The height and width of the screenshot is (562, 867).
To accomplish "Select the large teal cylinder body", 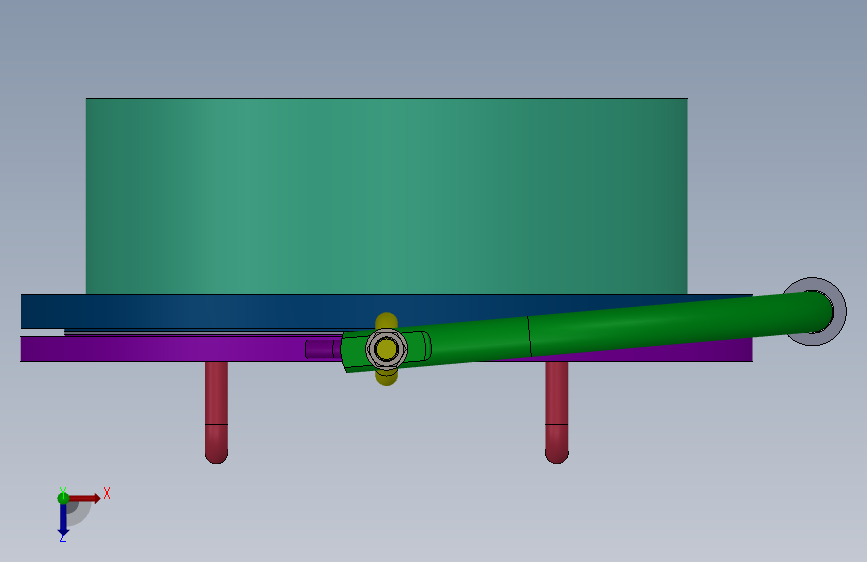I will coord(387,196).
